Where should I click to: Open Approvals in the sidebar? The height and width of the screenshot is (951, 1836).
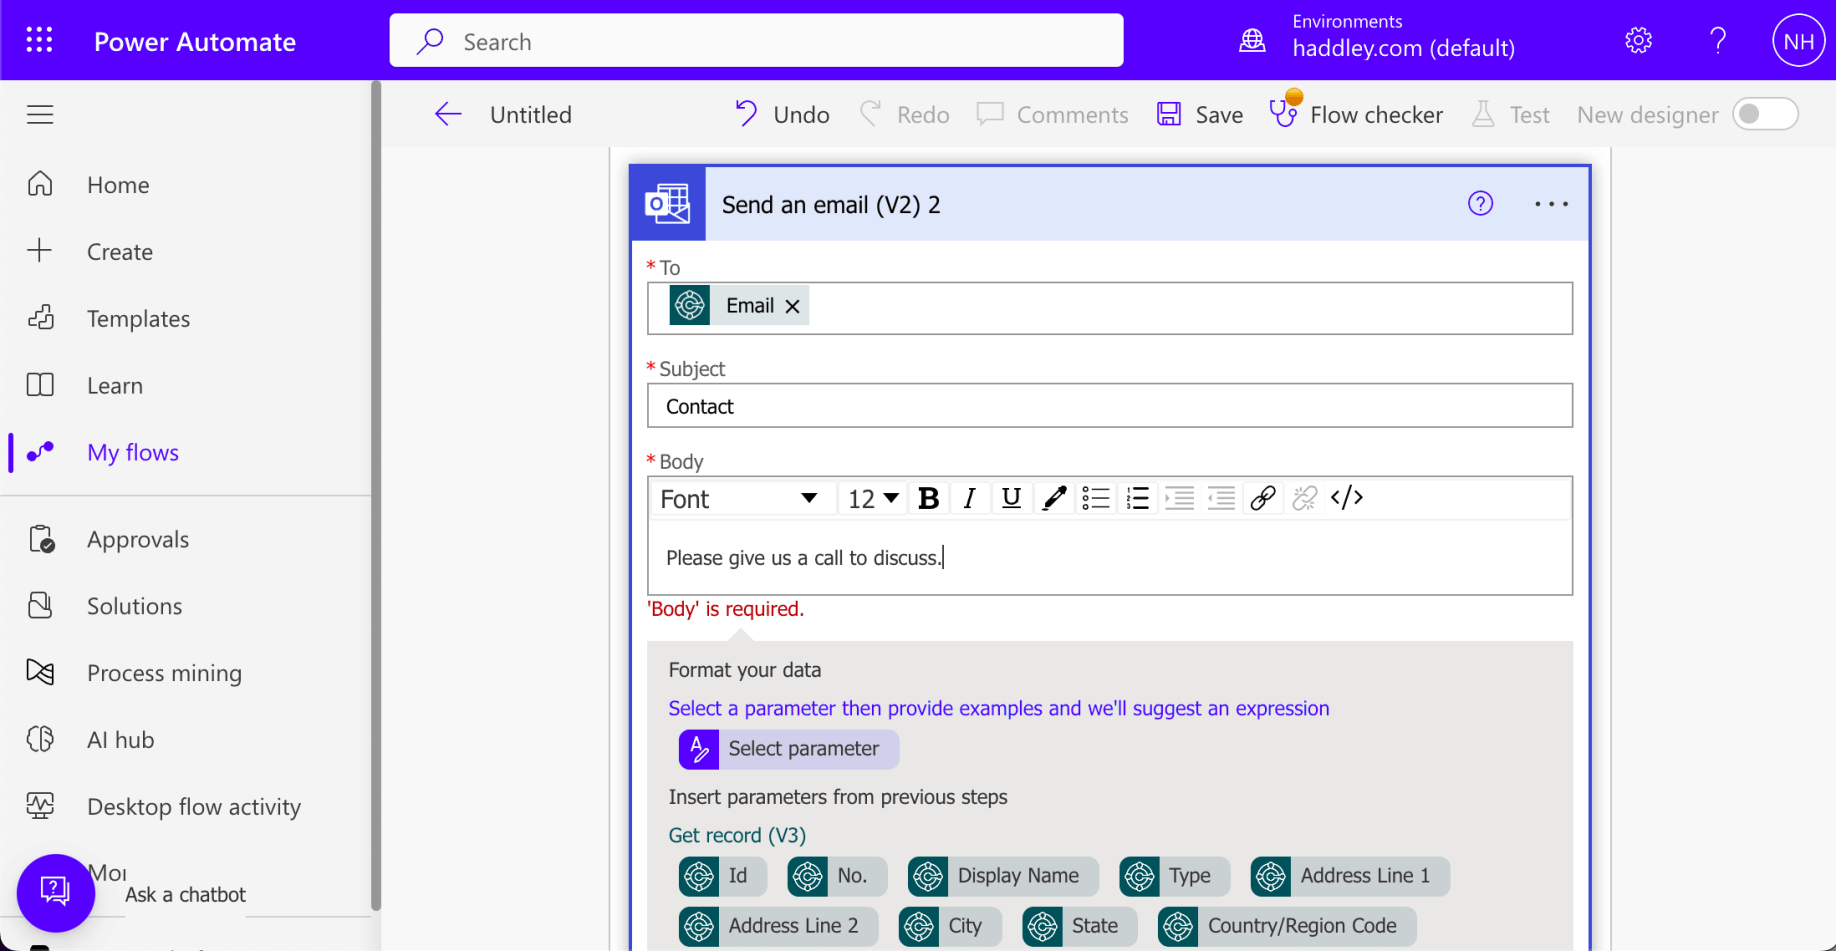point(138,540)
